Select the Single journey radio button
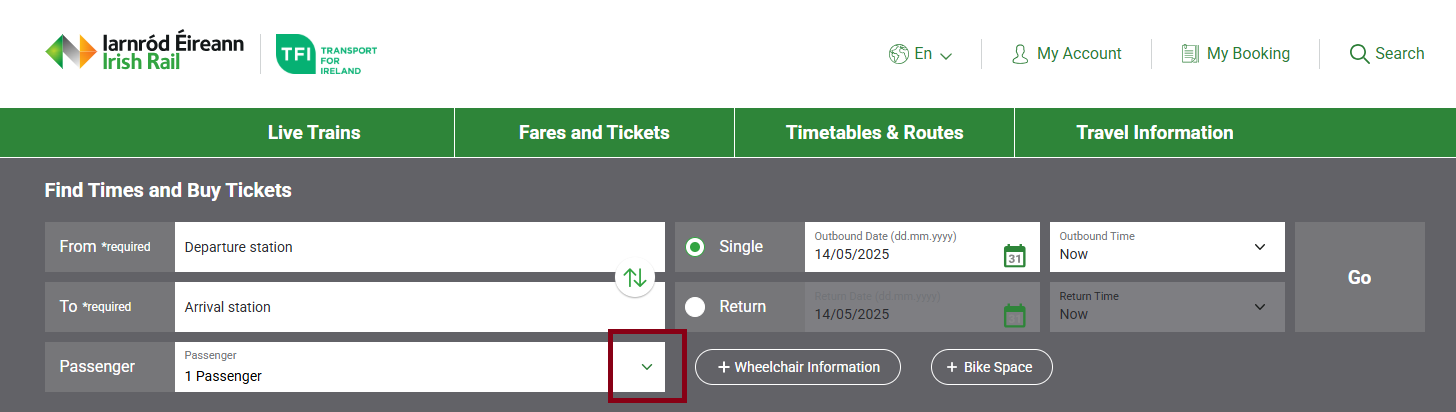The width and height of the screenshot is (1456, 412). 695,247
